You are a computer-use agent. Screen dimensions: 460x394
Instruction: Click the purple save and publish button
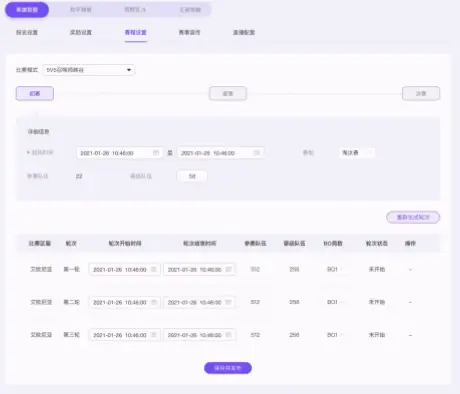click(x=228, y=368)
